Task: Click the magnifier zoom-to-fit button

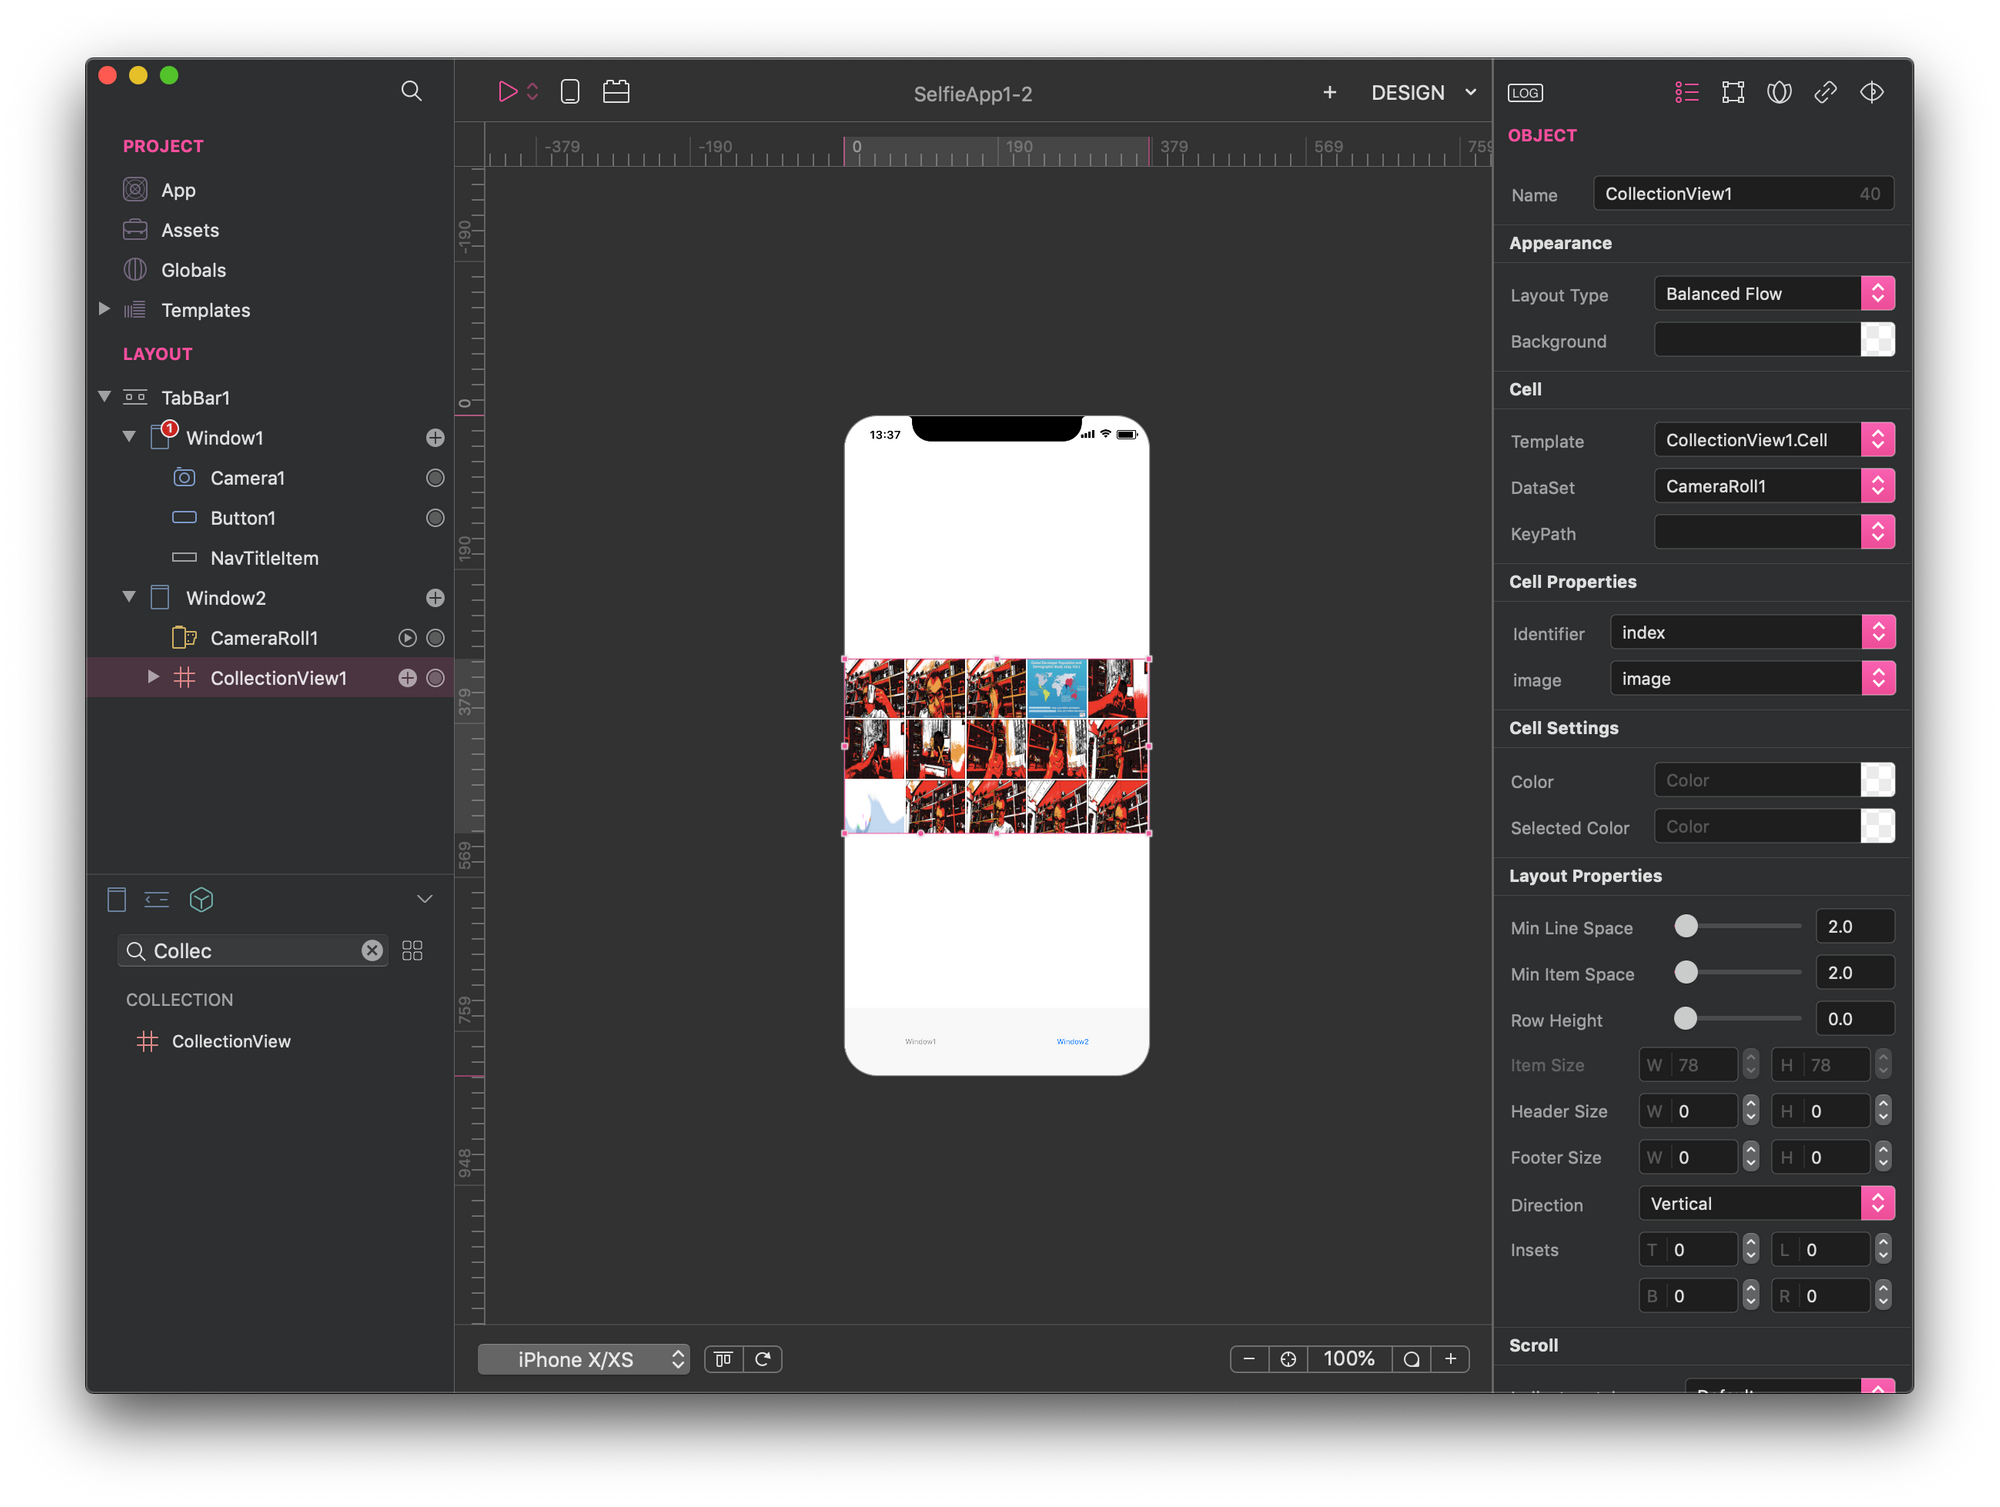Action: coord(1411,1359)
